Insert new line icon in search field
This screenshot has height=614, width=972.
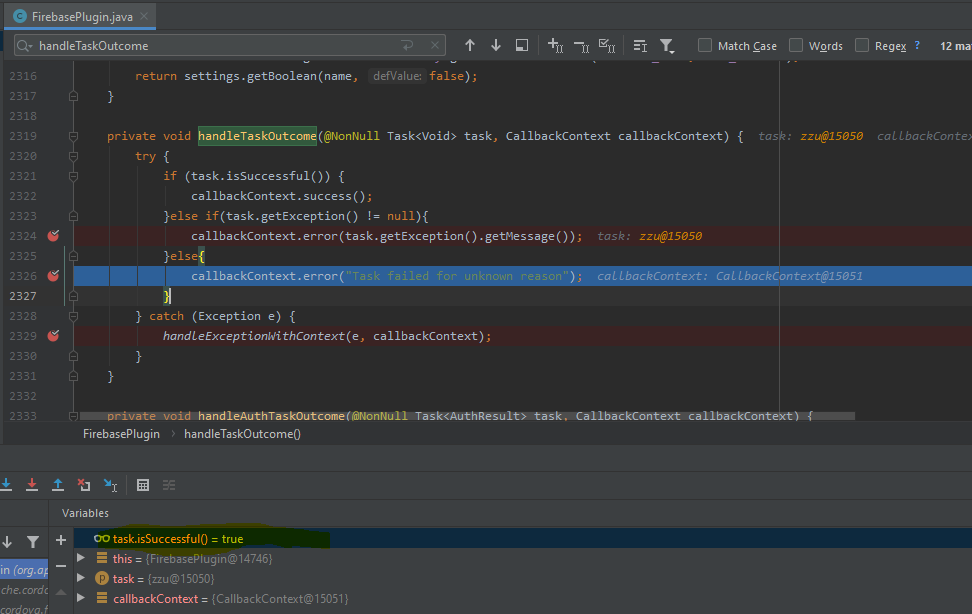(x=407, y=45)
